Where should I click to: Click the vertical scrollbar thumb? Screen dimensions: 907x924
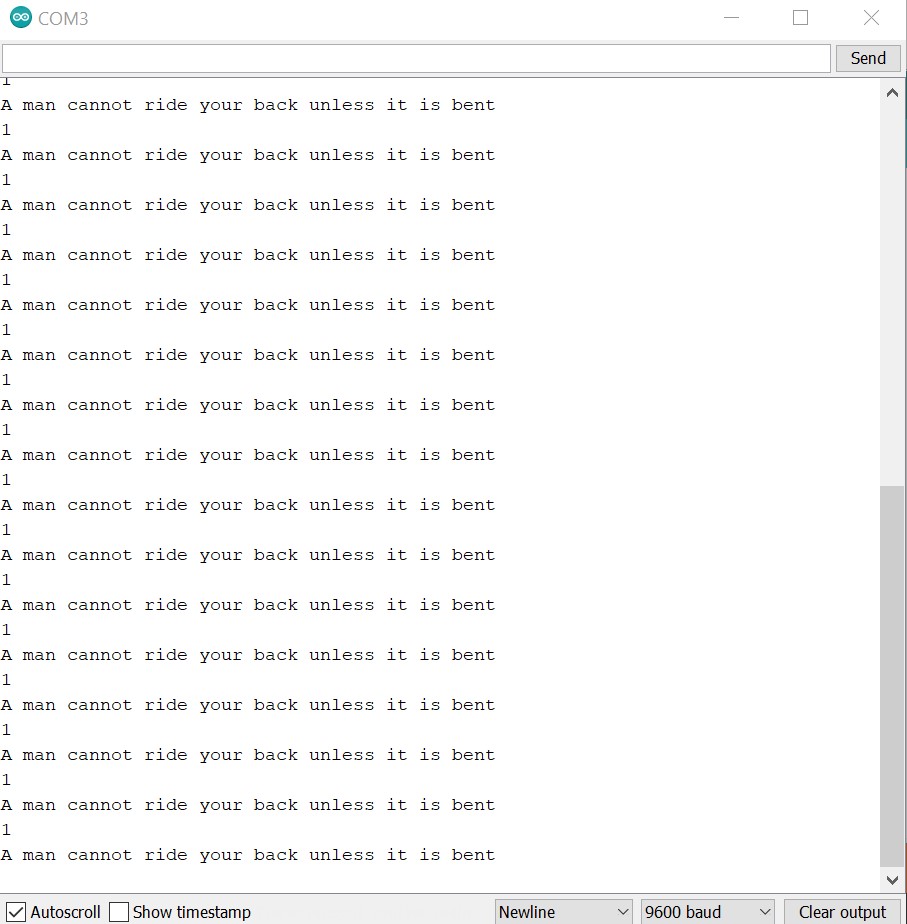[892, 676]
